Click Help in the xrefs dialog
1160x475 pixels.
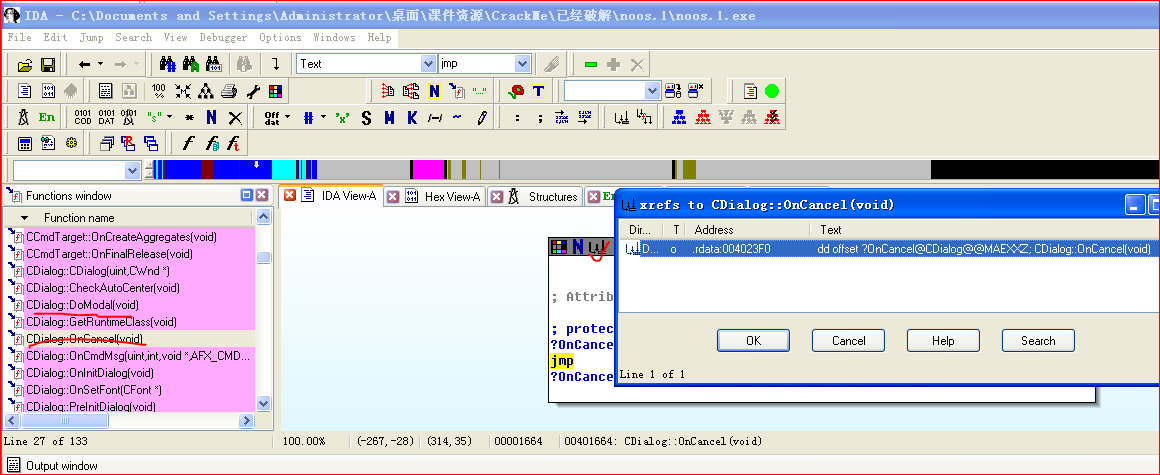(x=943, y=340)
